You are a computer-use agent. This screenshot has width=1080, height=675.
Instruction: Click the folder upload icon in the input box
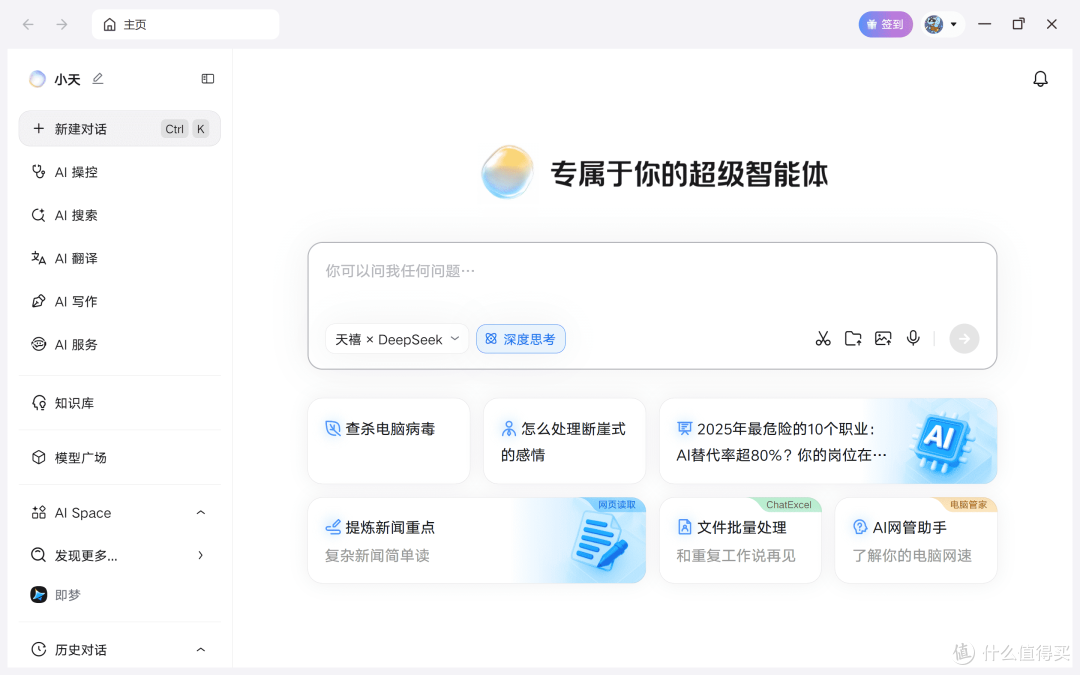pyautogui.click(x=853, y=338)
